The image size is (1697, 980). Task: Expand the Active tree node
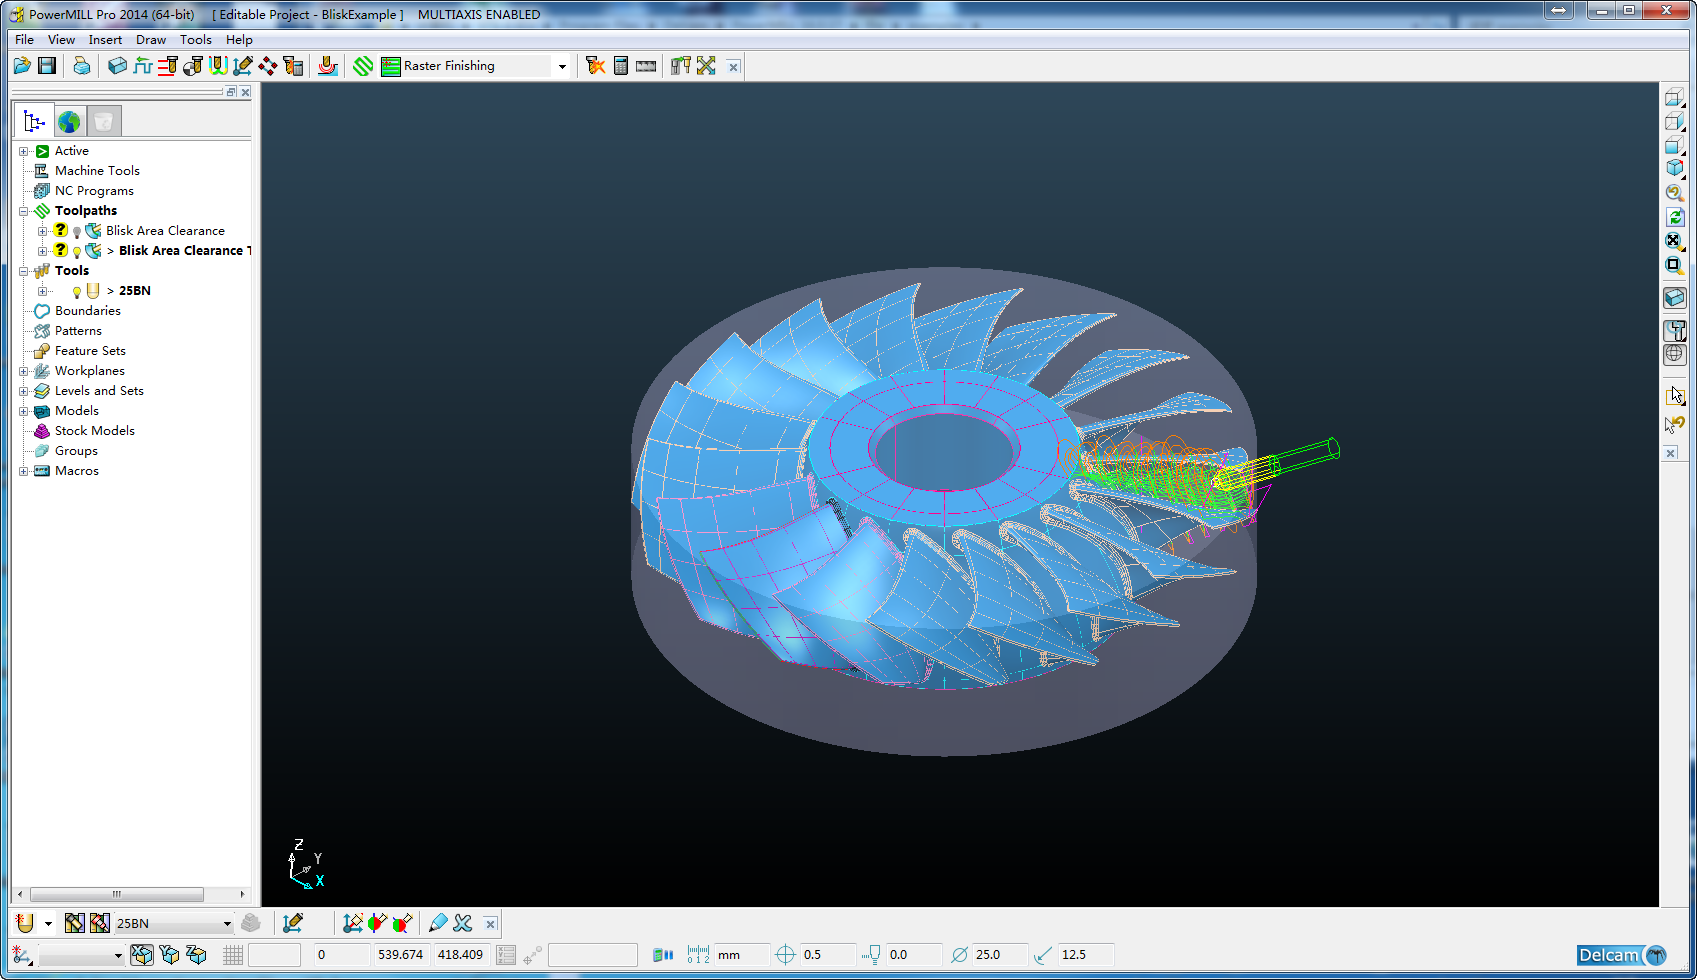[x=24, y=151]
